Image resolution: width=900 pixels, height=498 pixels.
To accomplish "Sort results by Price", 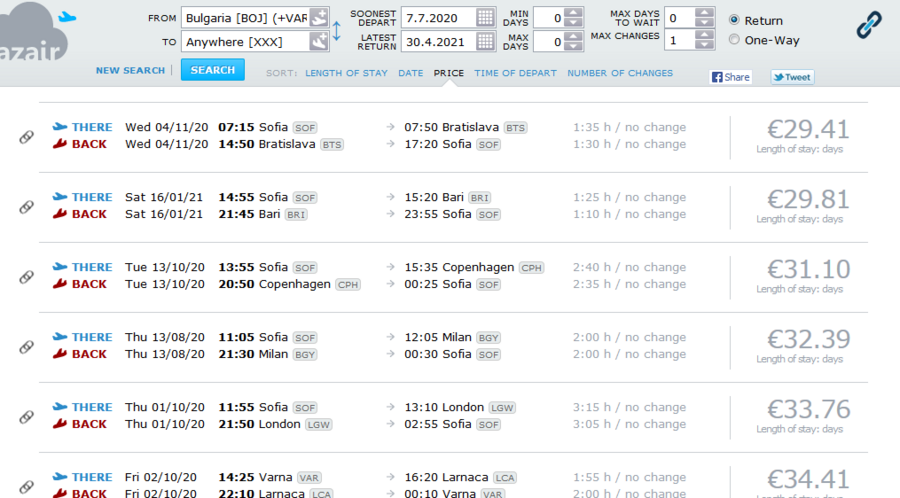I will point(448,73).
